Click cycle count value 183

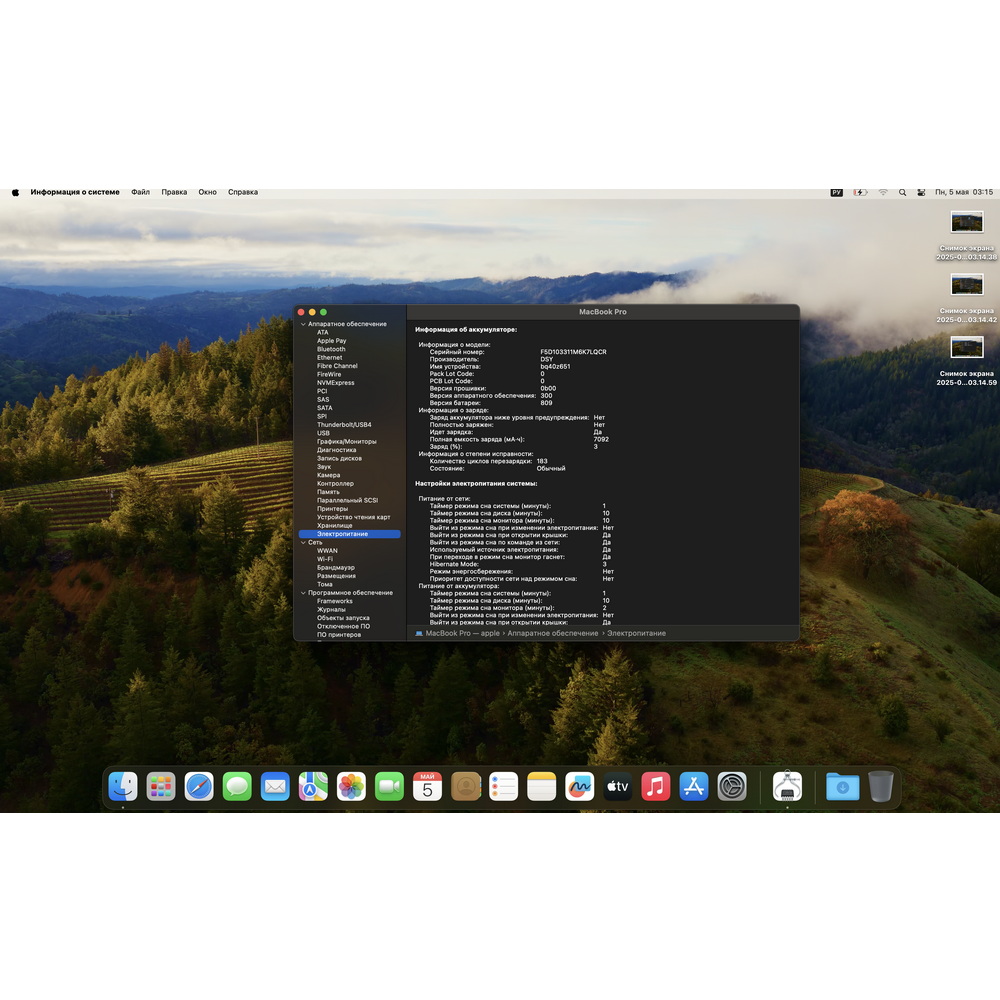[x=542, y=461]
